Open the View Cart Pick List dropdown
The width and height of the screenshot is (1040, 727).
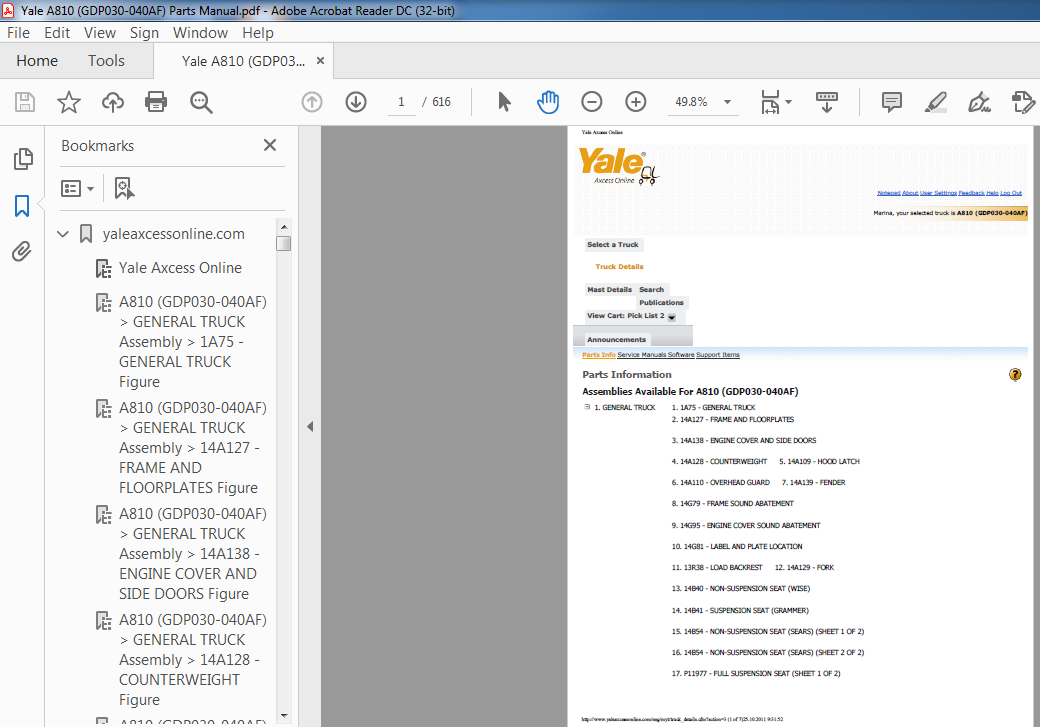pyautogui.click(x=672, y=317)
